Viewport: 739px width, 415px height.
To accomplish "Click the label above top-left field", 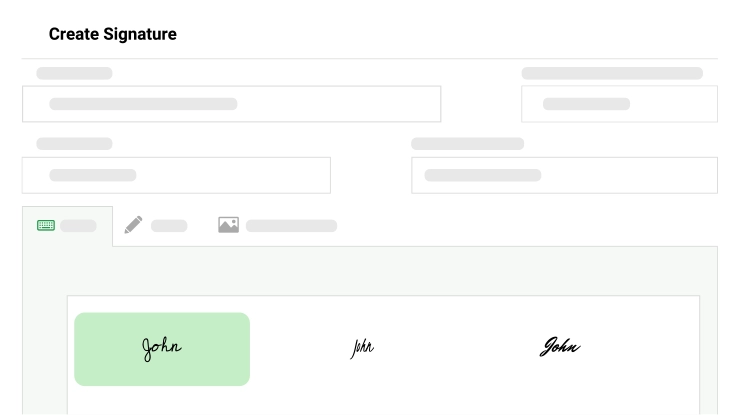I will point(74,73).
